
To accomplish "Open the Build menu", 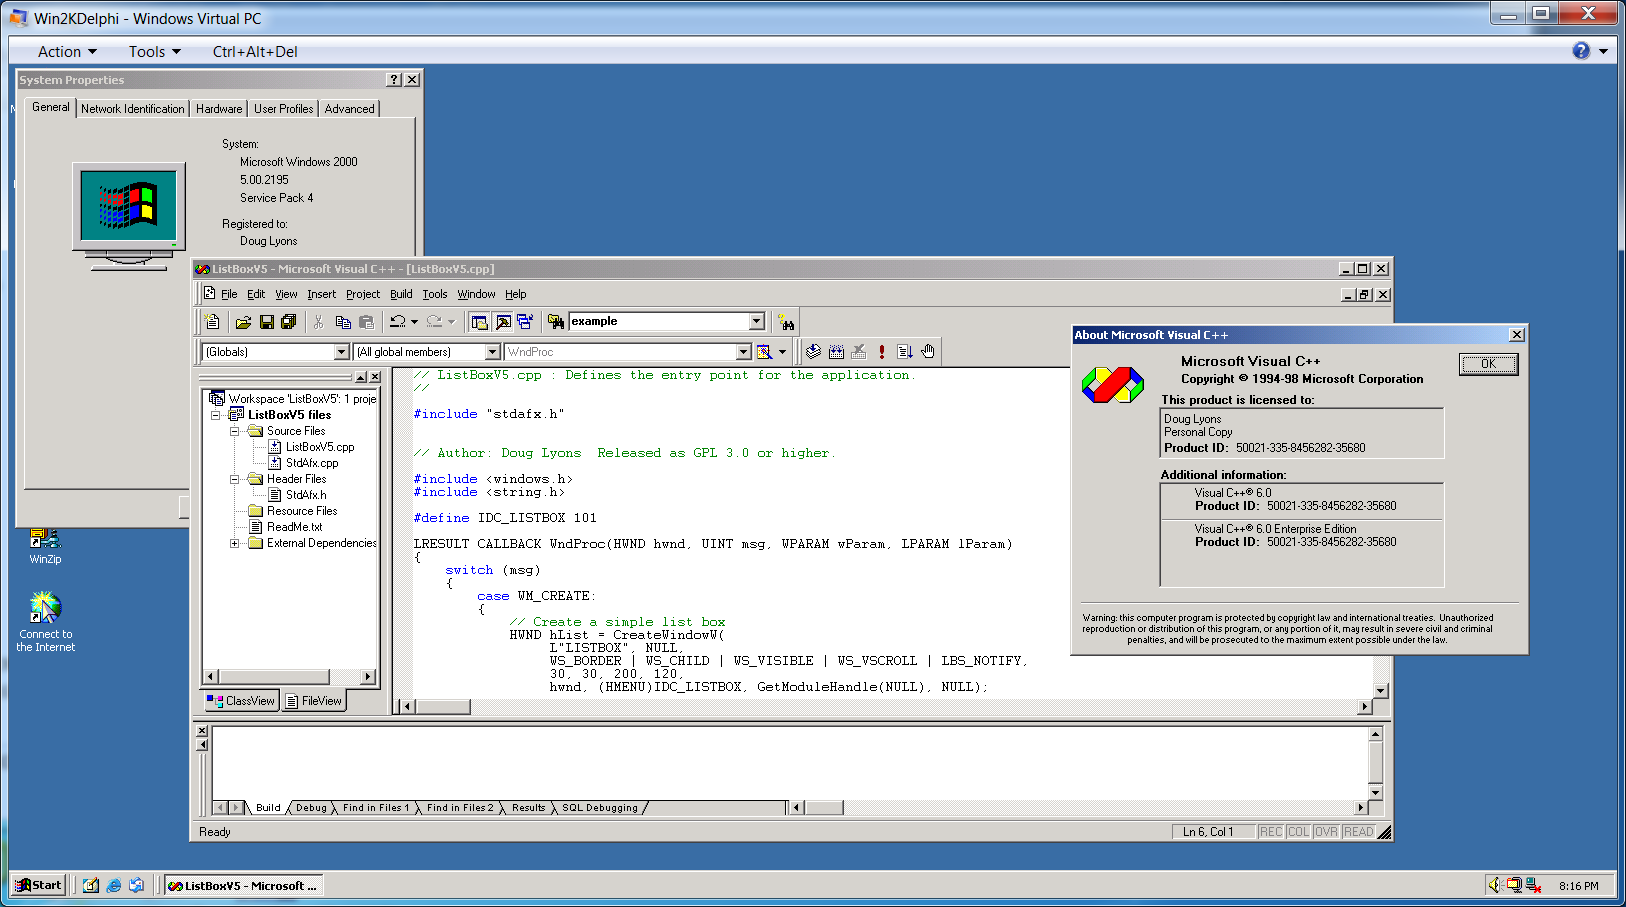I will pos(401,294).
